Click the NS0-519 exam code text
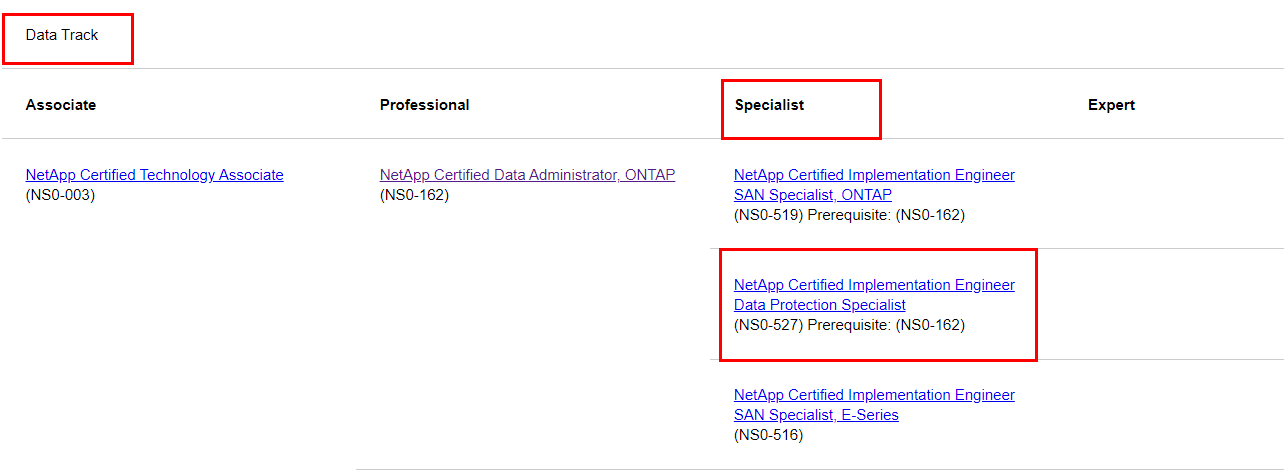The image size is (1284, 470). [x=769, y=215]
